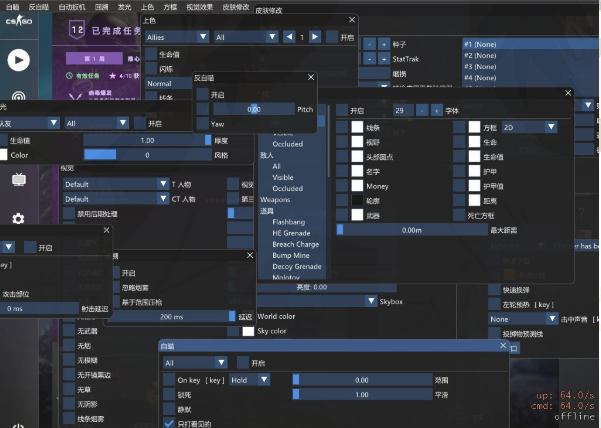
Task: Open the watch TV icon in sidebar
Action: click(18, 179)
